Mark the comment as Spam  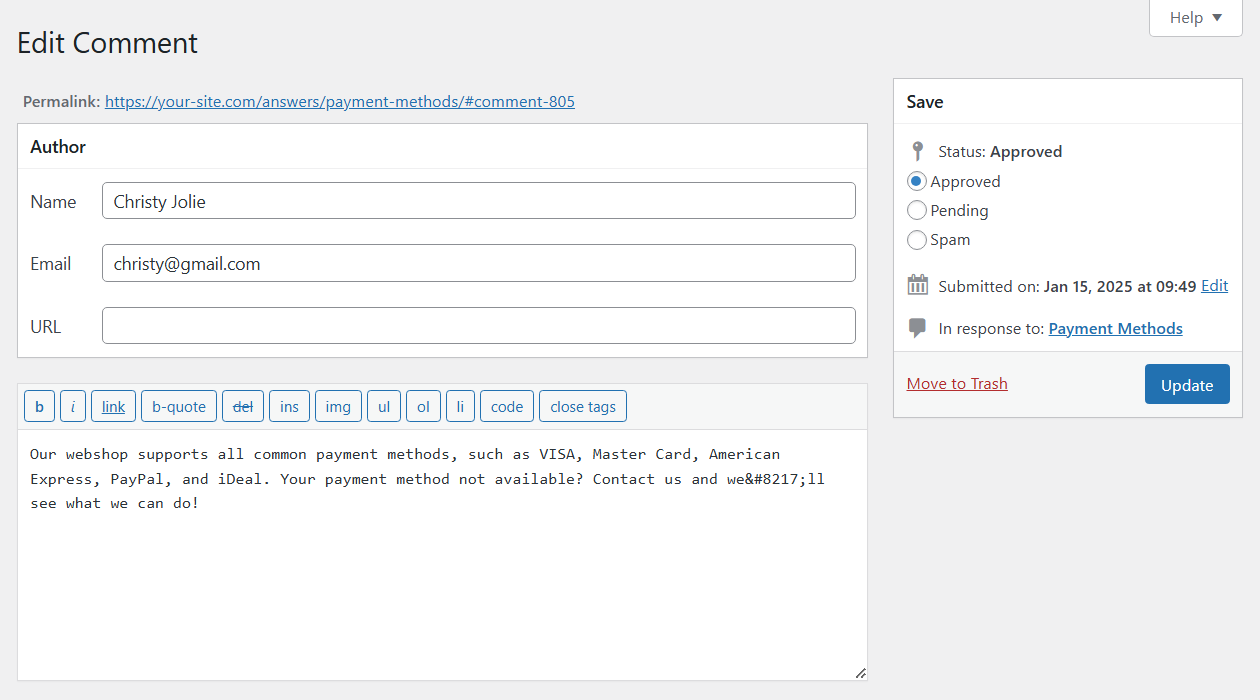click(x=916, y=240)
